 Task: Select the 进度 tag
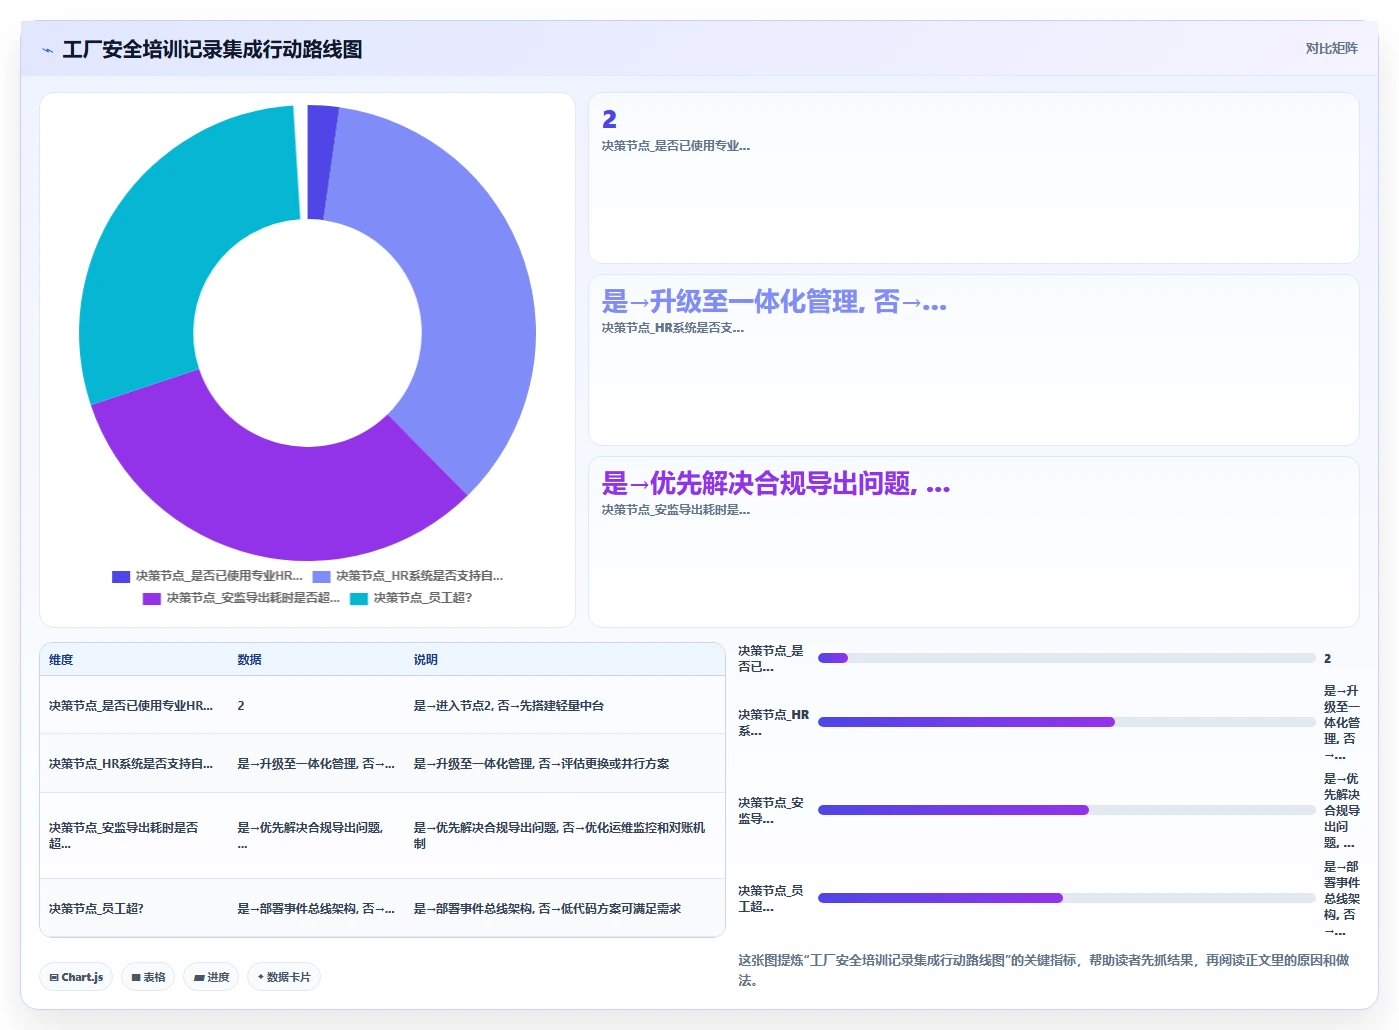(211, 977)
